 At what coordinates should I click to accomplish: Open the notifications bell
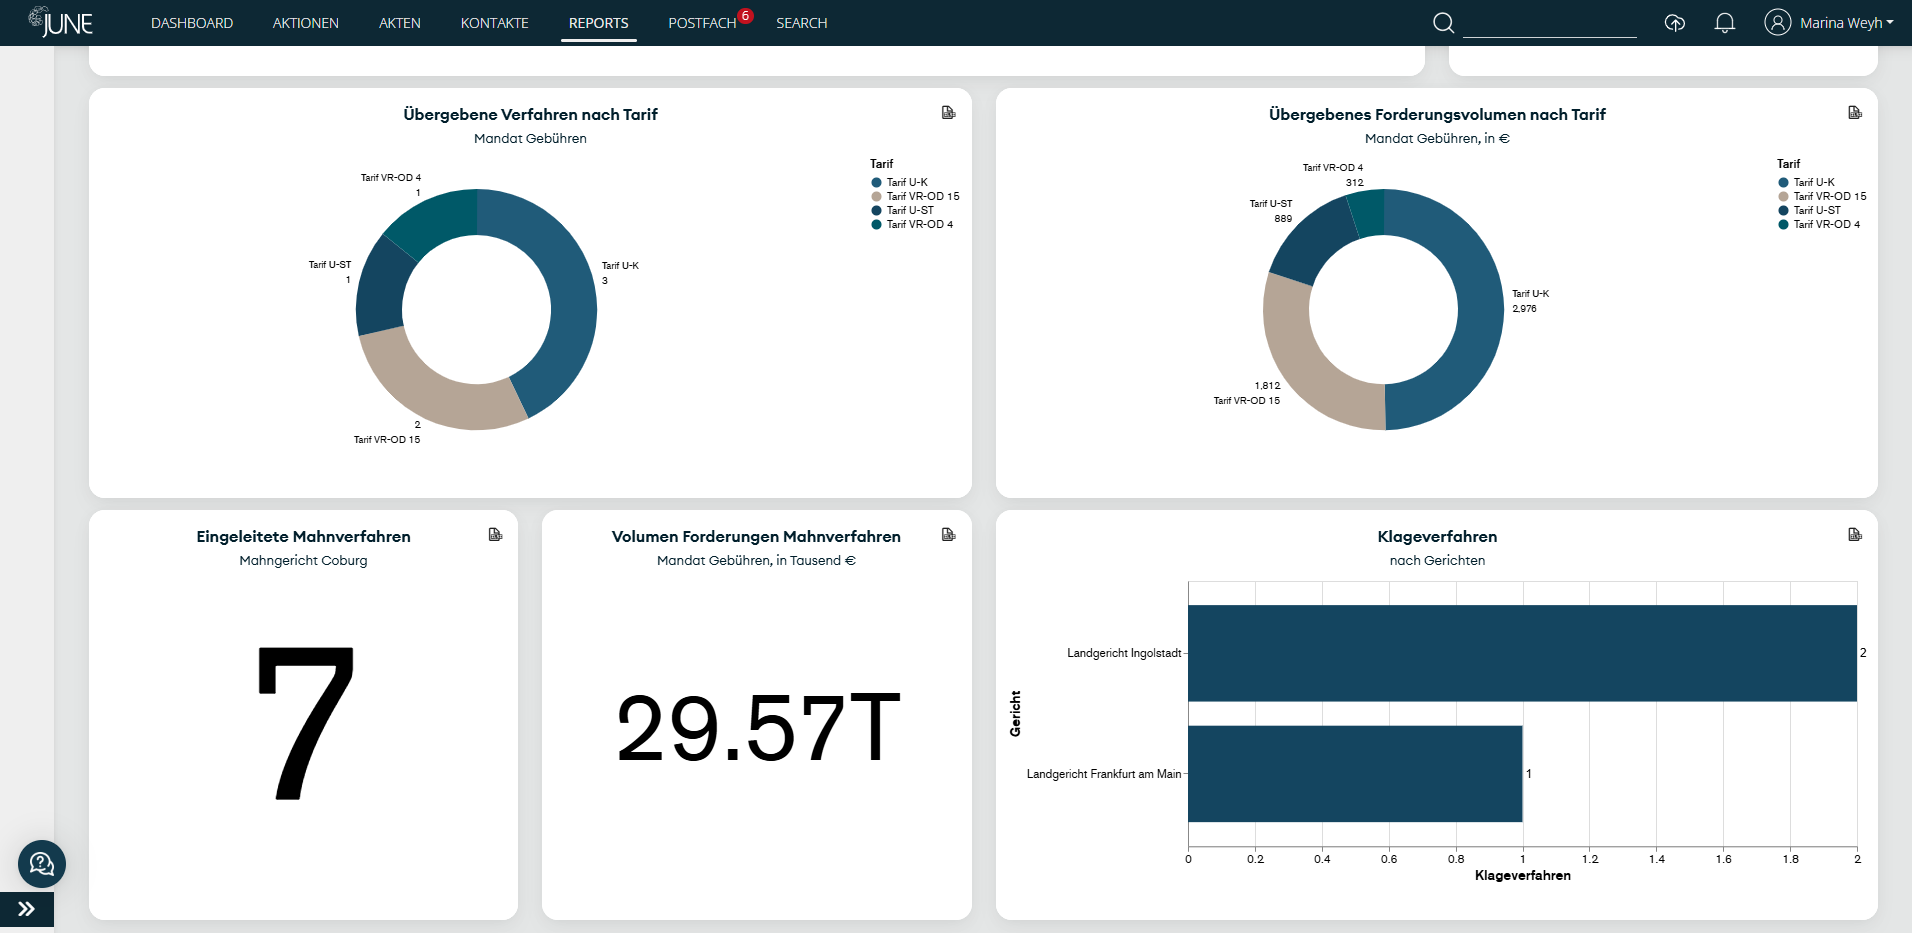pyautogui.click(x=1725, y=22)
